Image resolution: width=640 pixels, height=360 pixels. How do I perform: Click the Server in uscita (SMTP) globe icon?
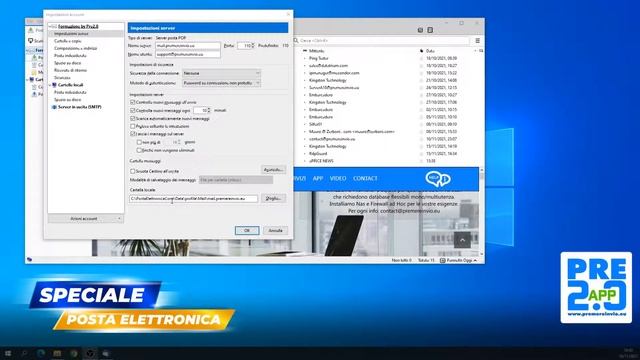[x=54, y=107]
